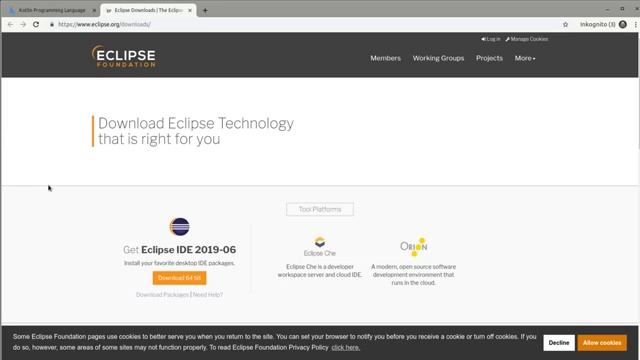Click Allow cookies button
The width and height of the screenshot is (640, 360).
pos(602,343)
